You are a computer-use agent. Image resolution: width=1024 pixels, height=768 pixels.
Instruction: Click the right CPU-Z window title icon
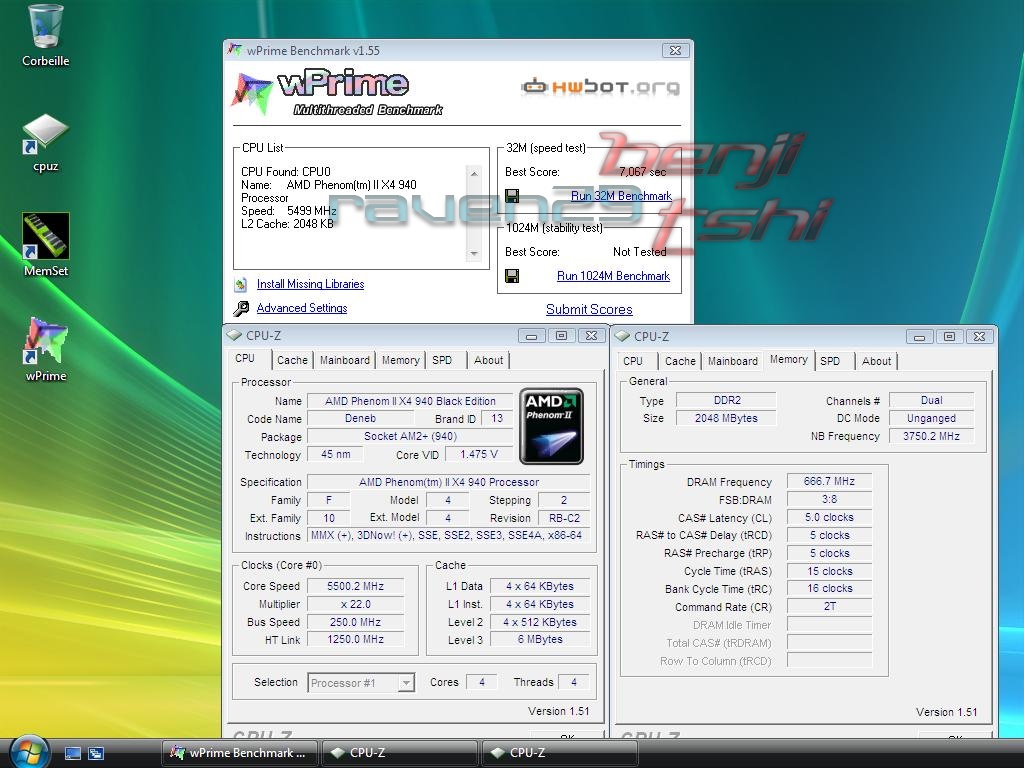point(622,336)
